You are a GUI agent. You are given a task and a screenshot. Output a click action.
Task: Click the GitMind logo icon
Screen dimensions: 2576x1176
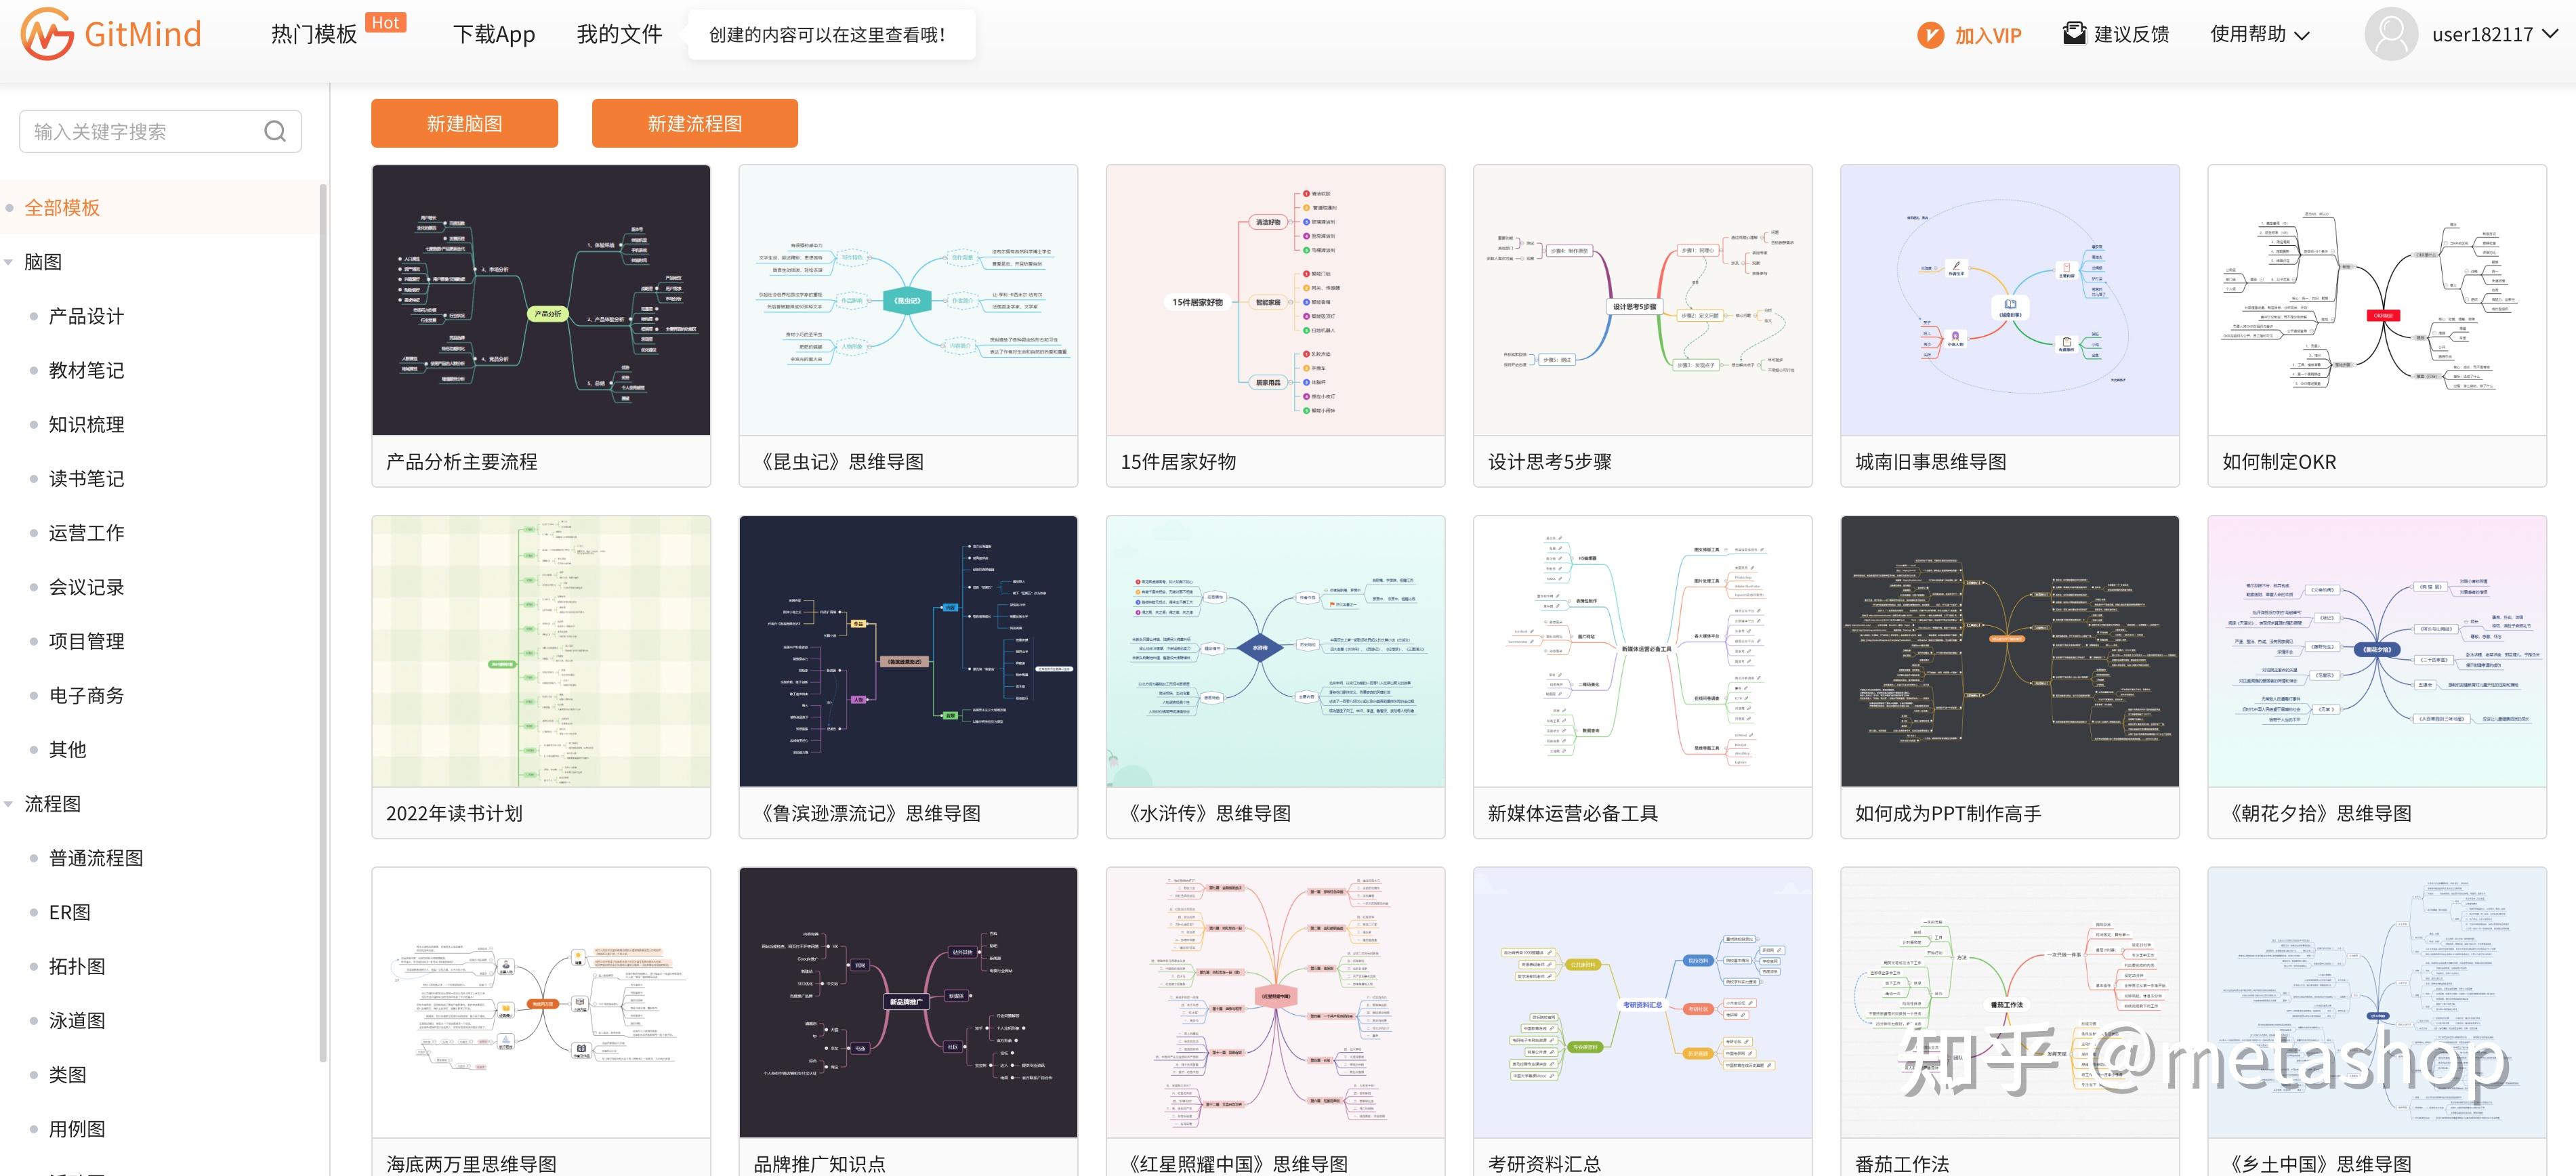coord(46,34)
